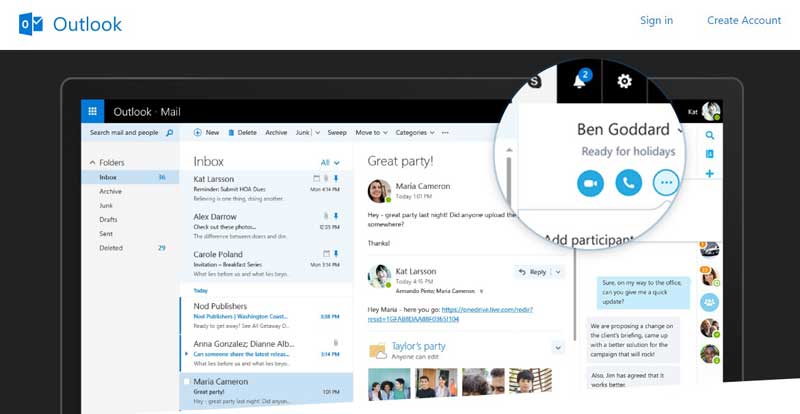Click the Create Account link
The image size is (800, 414).
point(744,20)
